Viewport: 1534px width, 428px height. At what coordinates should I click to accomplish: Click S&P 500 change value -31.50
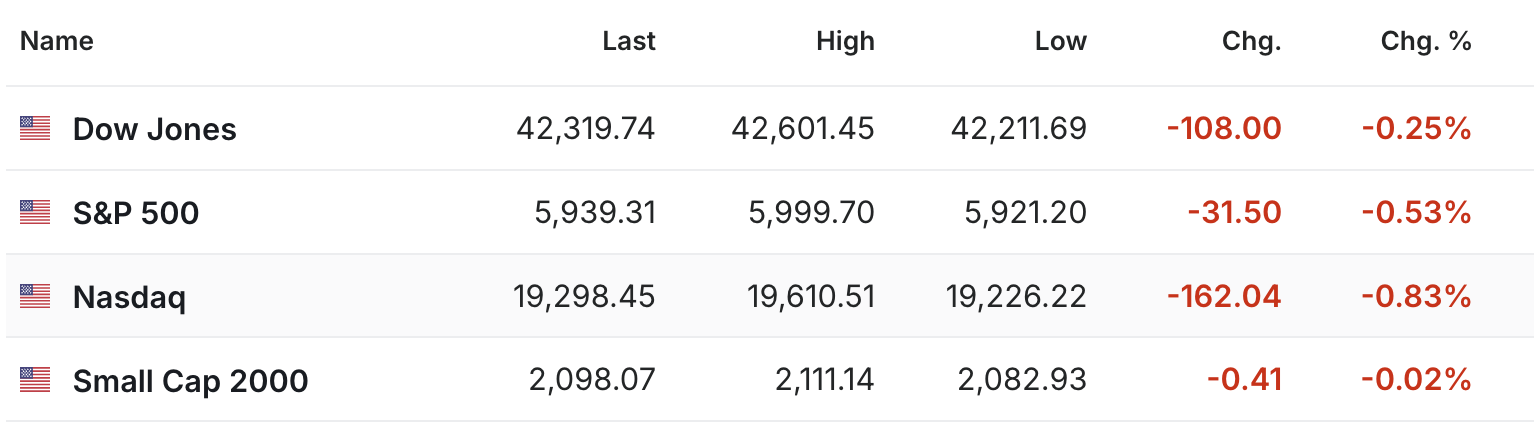(x=1234, y=213)
